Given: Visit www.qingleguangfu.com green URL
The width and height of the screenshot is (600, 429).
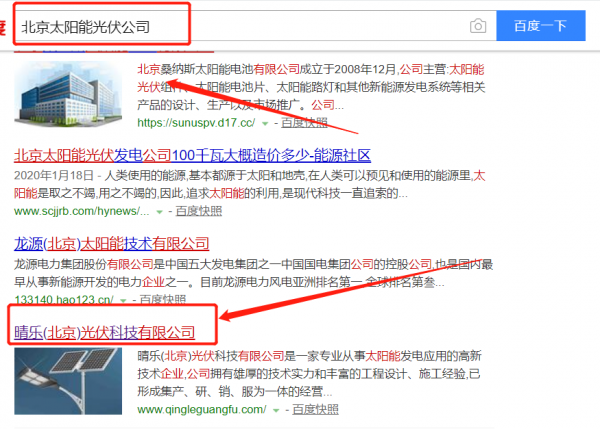Looking at the screenshot, I should pos(202,409).
